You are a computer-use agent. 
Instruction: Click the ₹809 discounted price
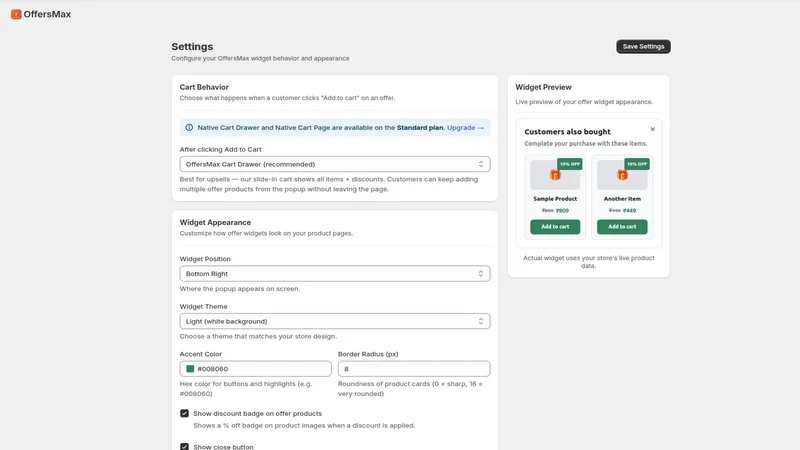click(x=562, y=210)
